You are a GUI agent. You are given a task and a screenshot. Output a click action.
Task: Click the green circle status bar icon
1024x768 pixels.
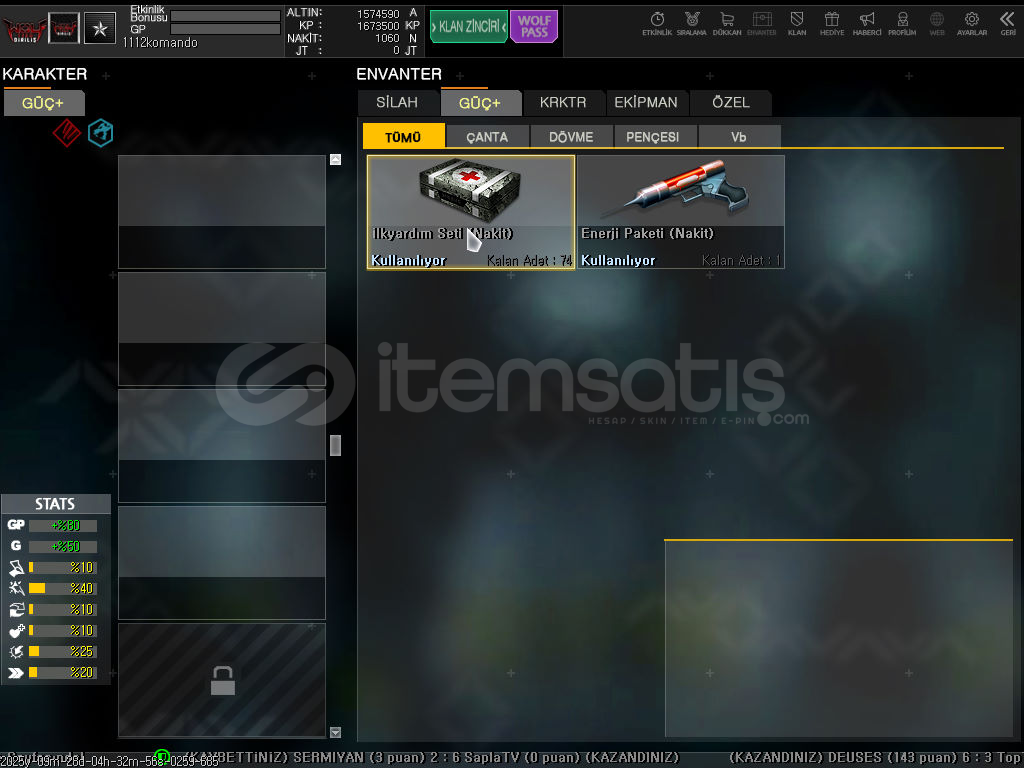[162, 757]
